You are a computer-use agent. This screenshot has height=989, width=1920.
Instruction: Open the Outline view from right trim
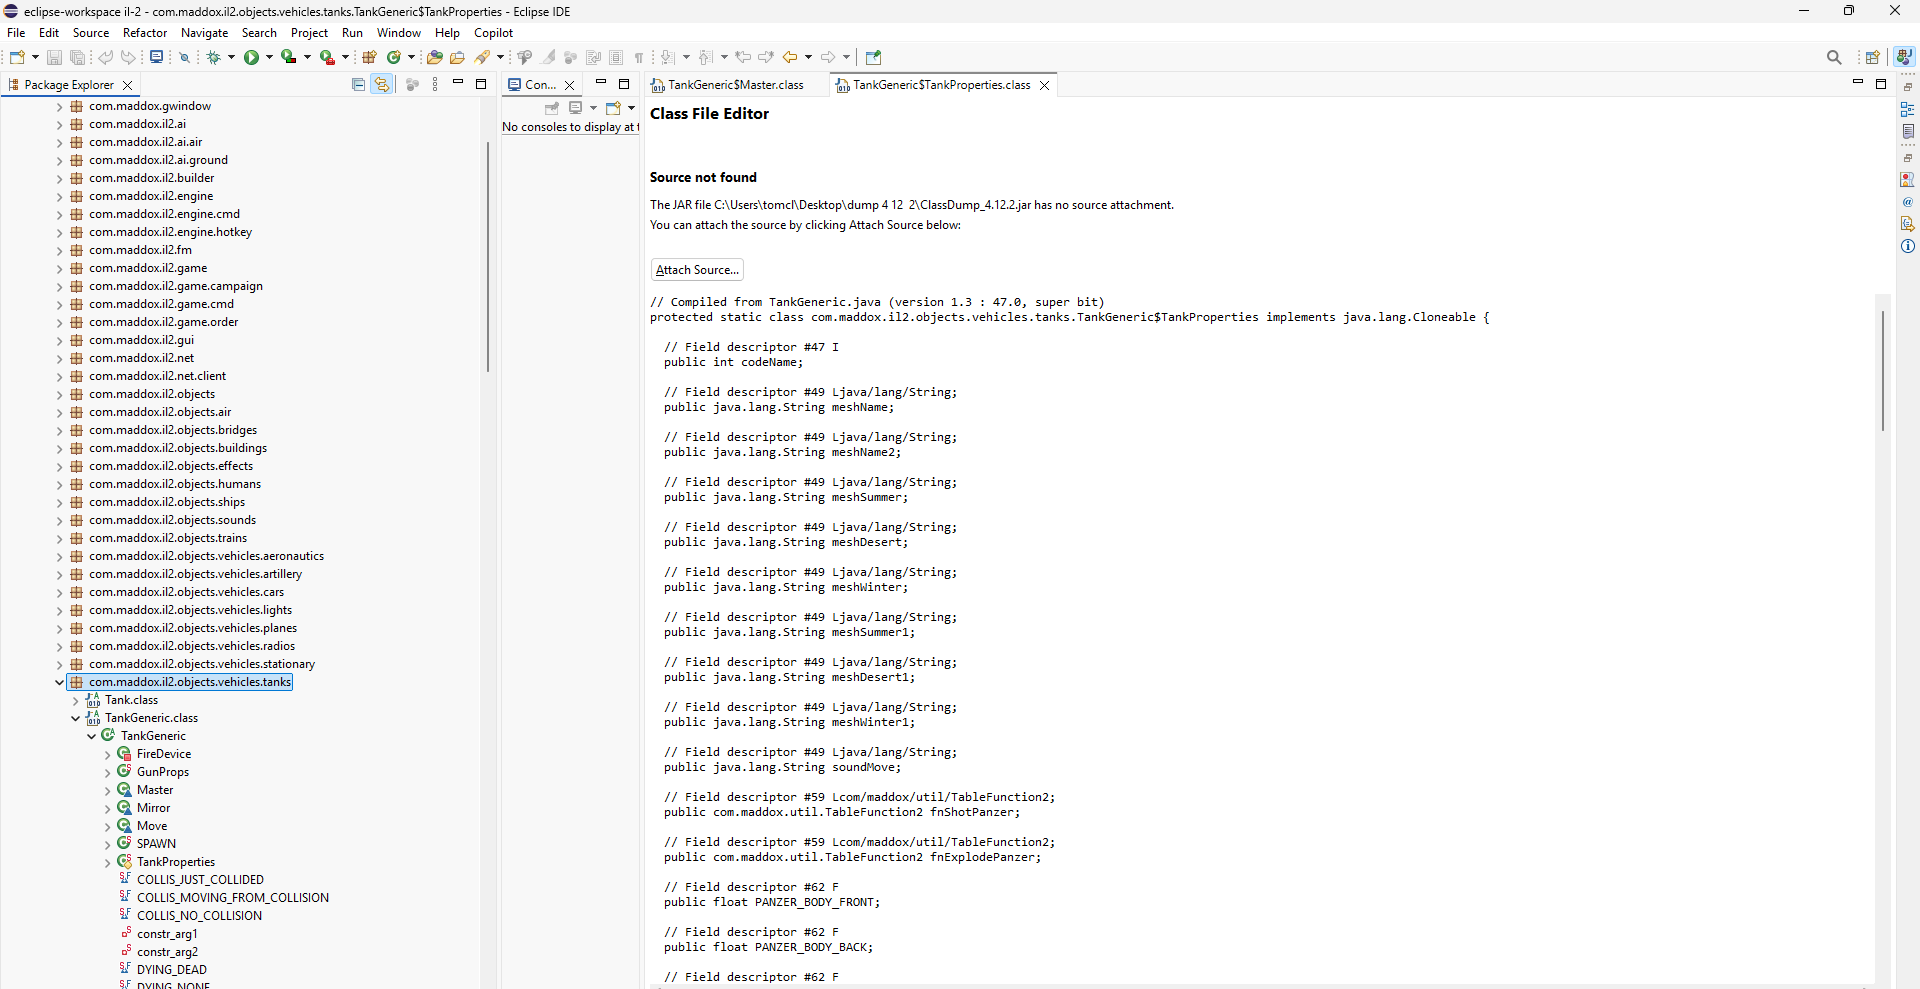[x=1907, y=109]
